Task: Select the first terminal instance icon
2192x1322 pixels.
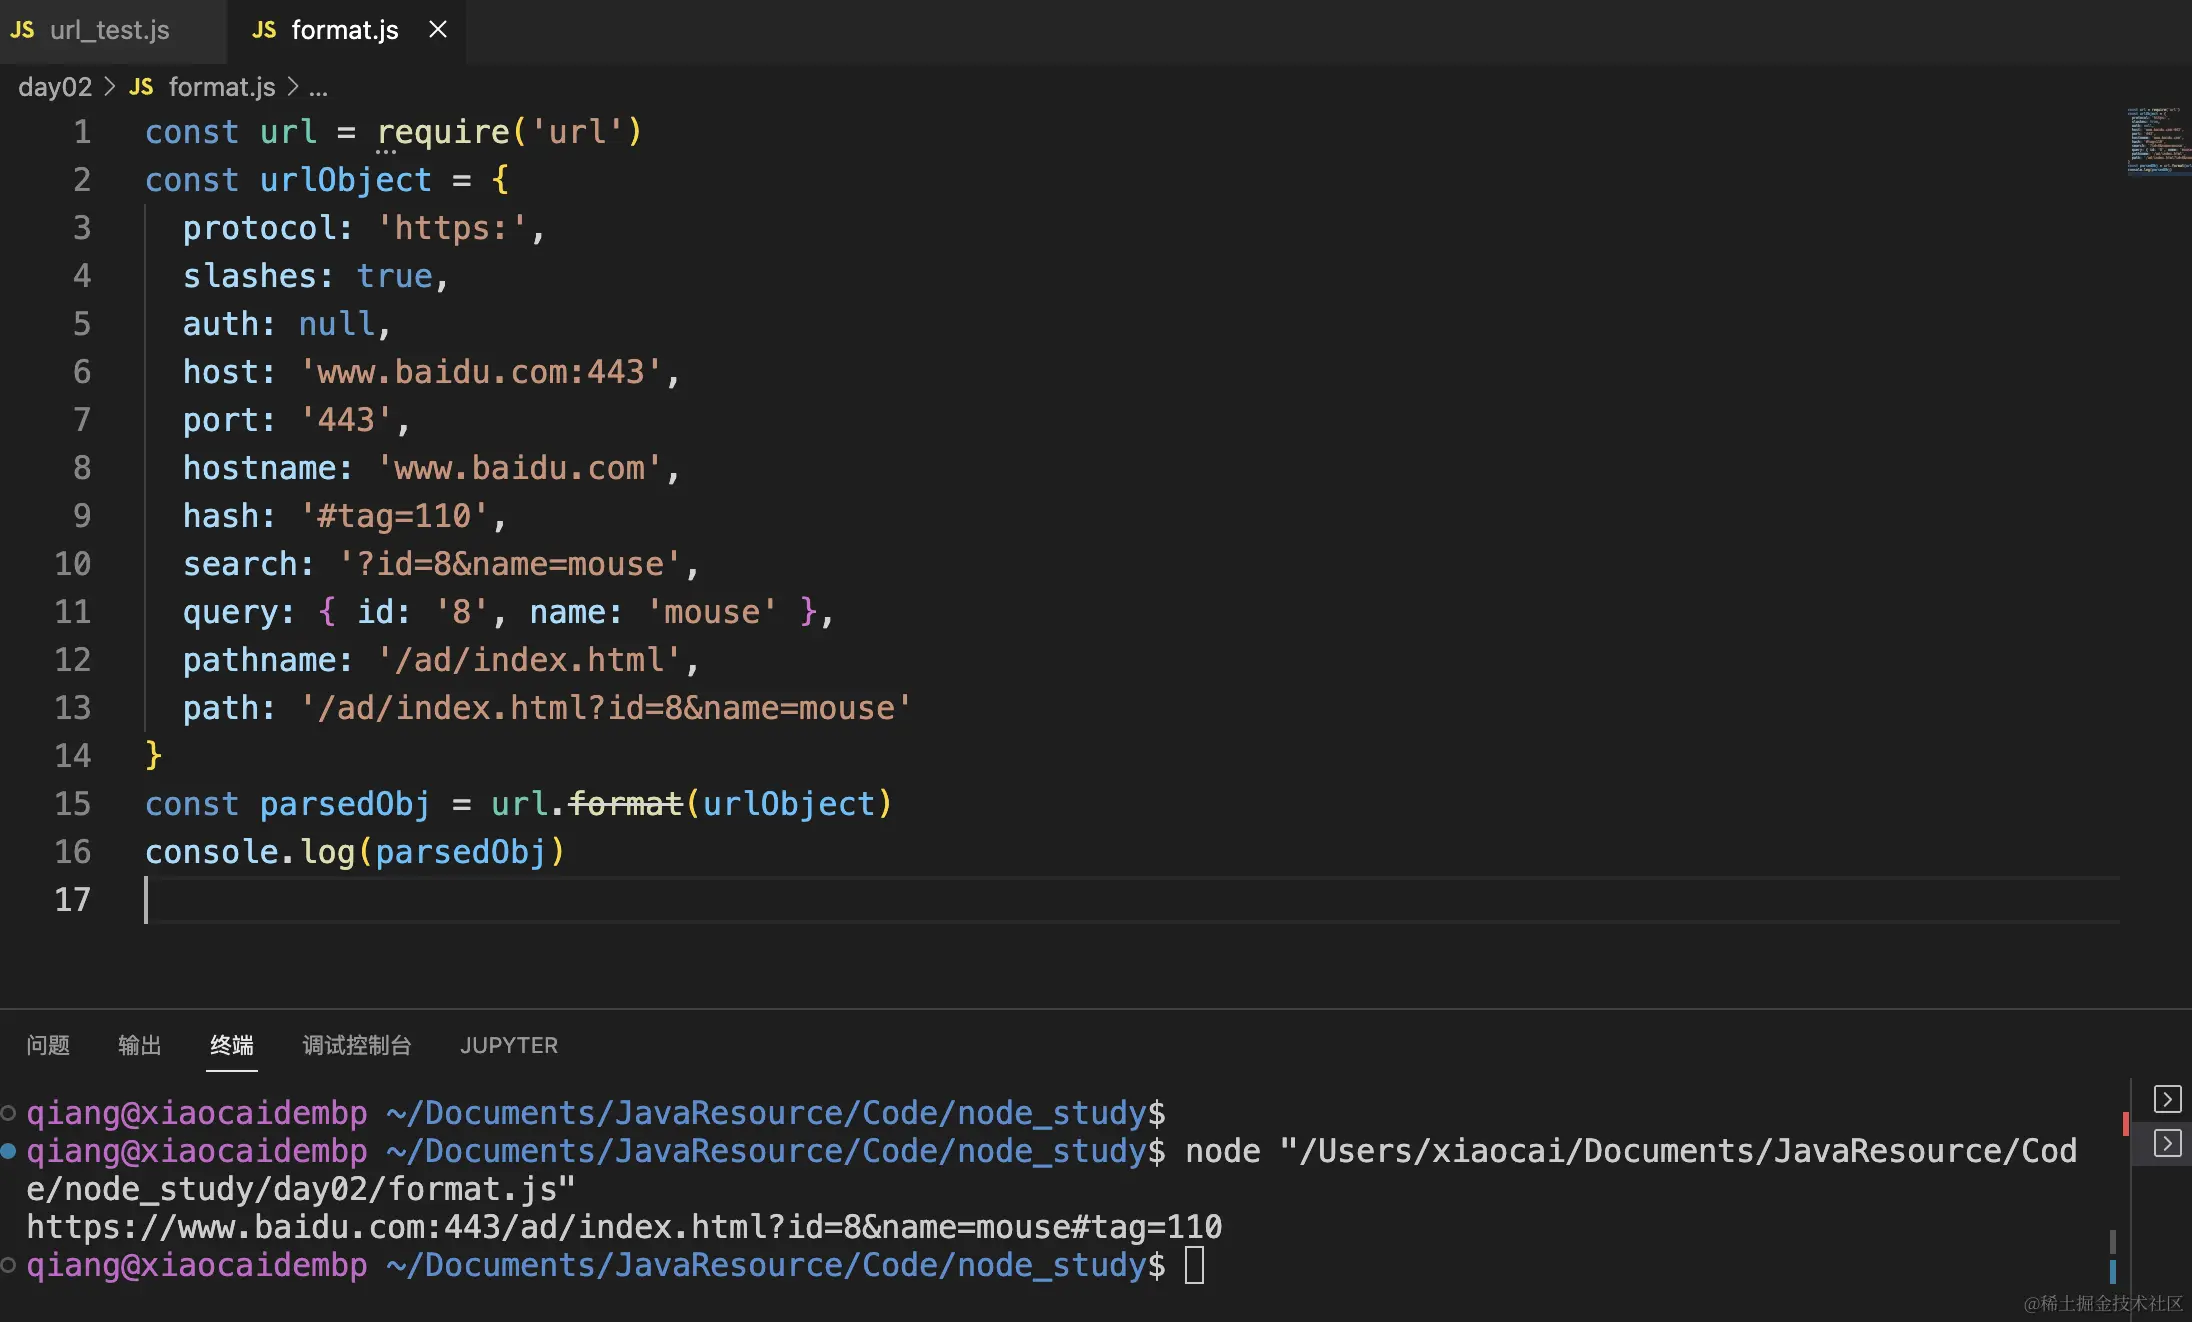Action: tap(2166, 1099)
